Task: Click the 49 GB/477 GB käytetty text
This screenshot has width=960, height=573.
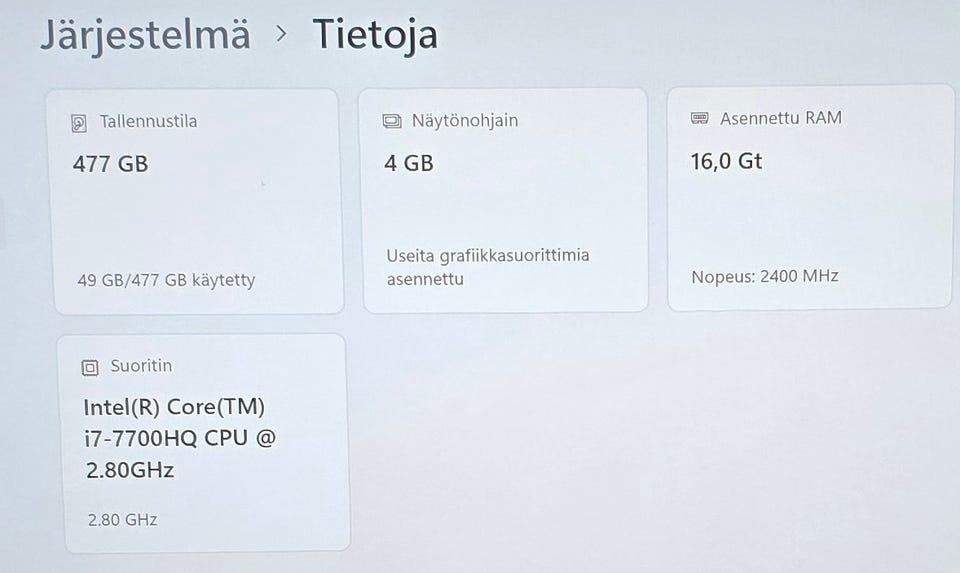Action: 166,280
